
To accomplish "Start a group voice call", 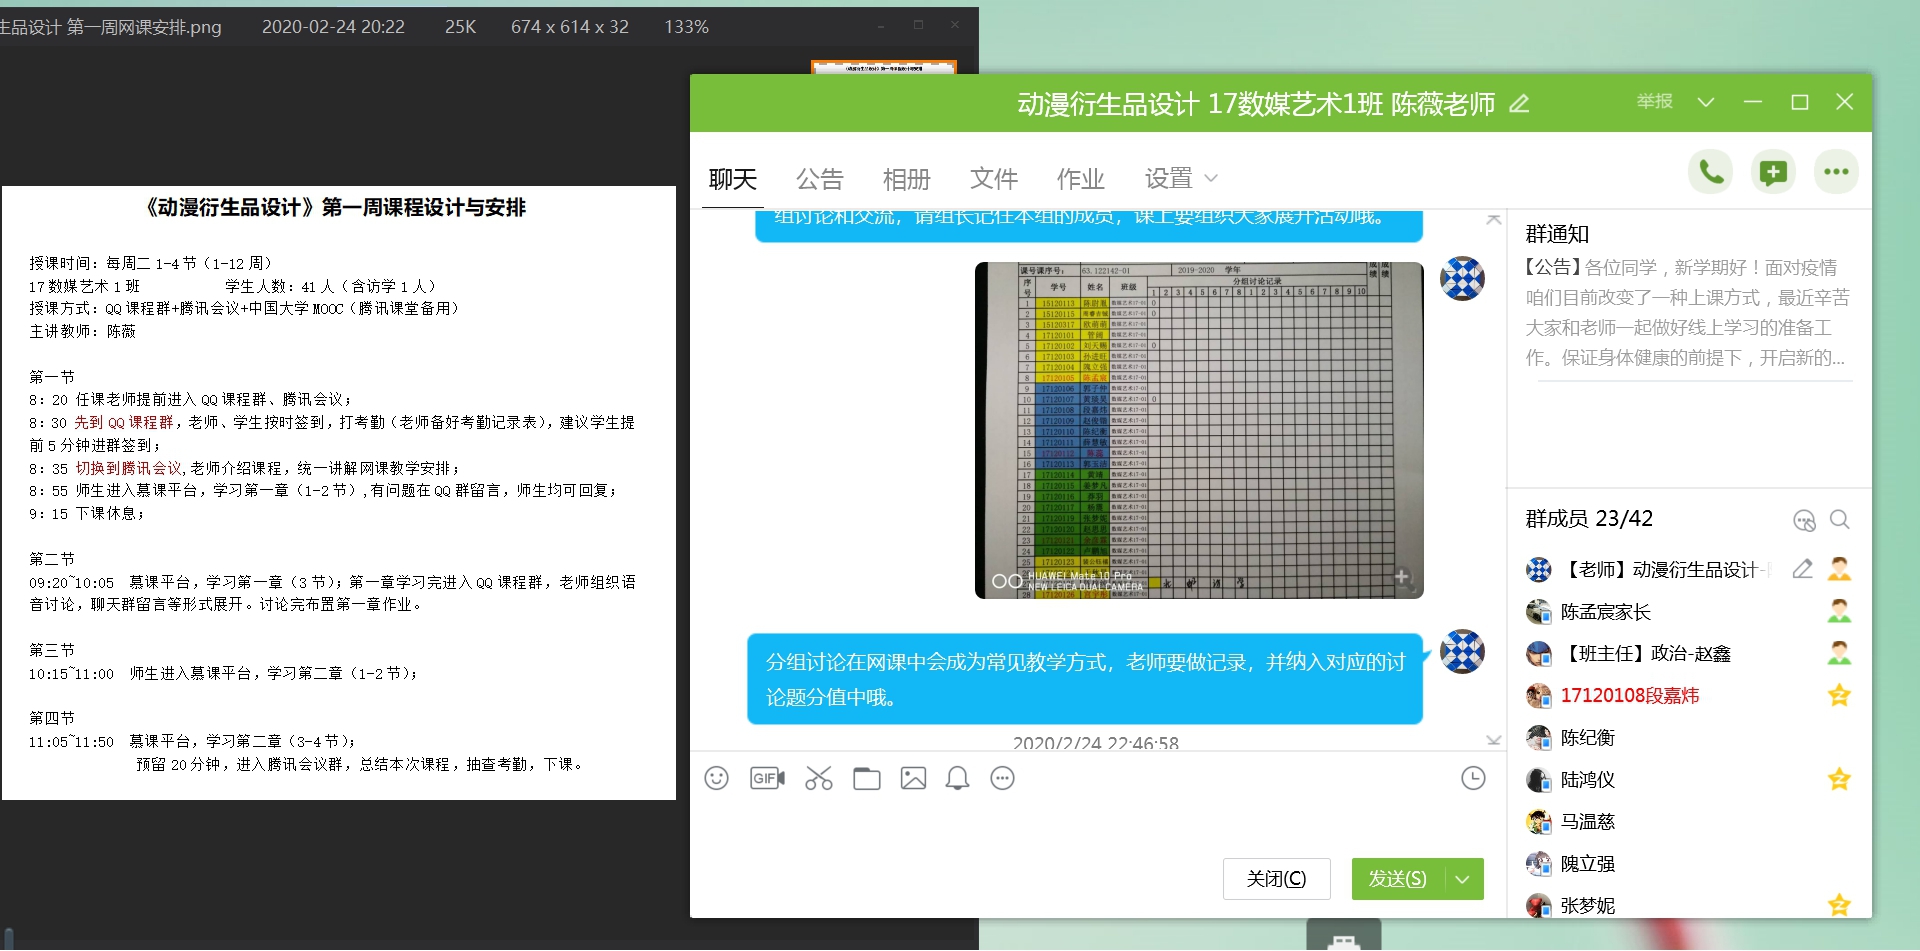I will [1711, 173].
